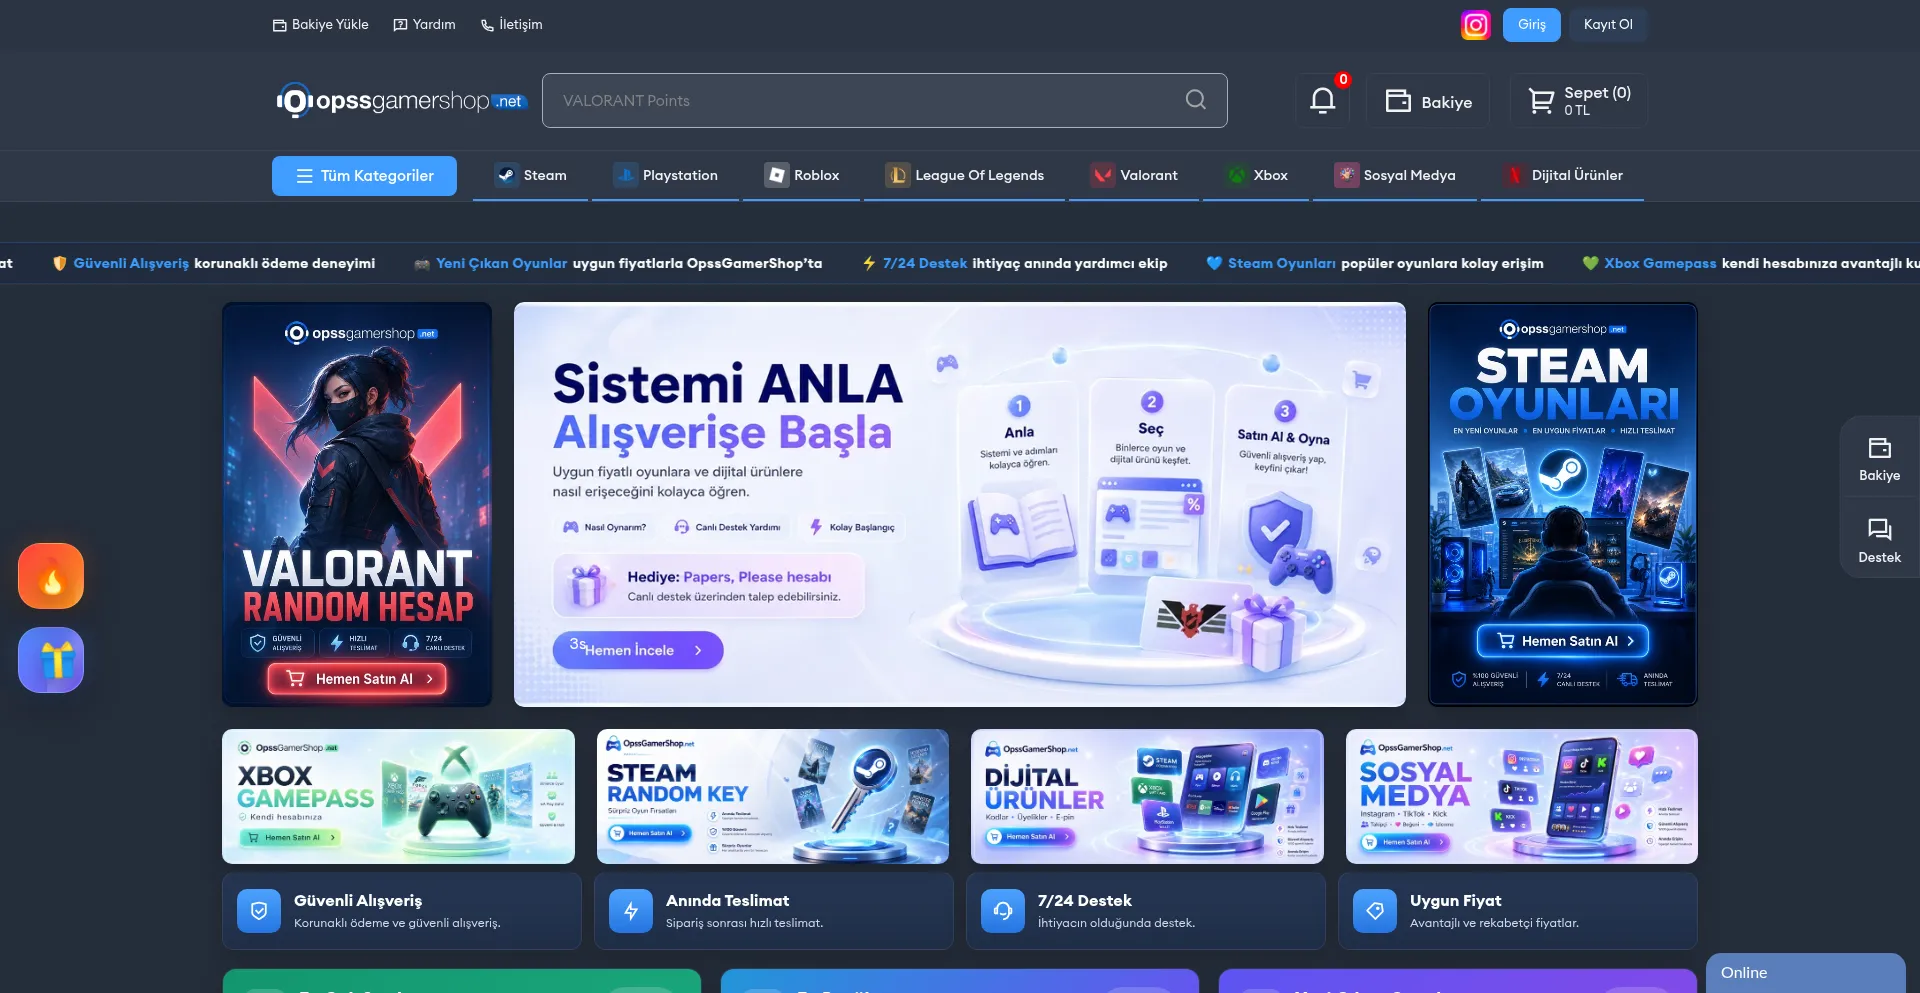Click the hamburger icon in Tüm Kategoriler
The image size is (1920, 993).
point(305,176)
